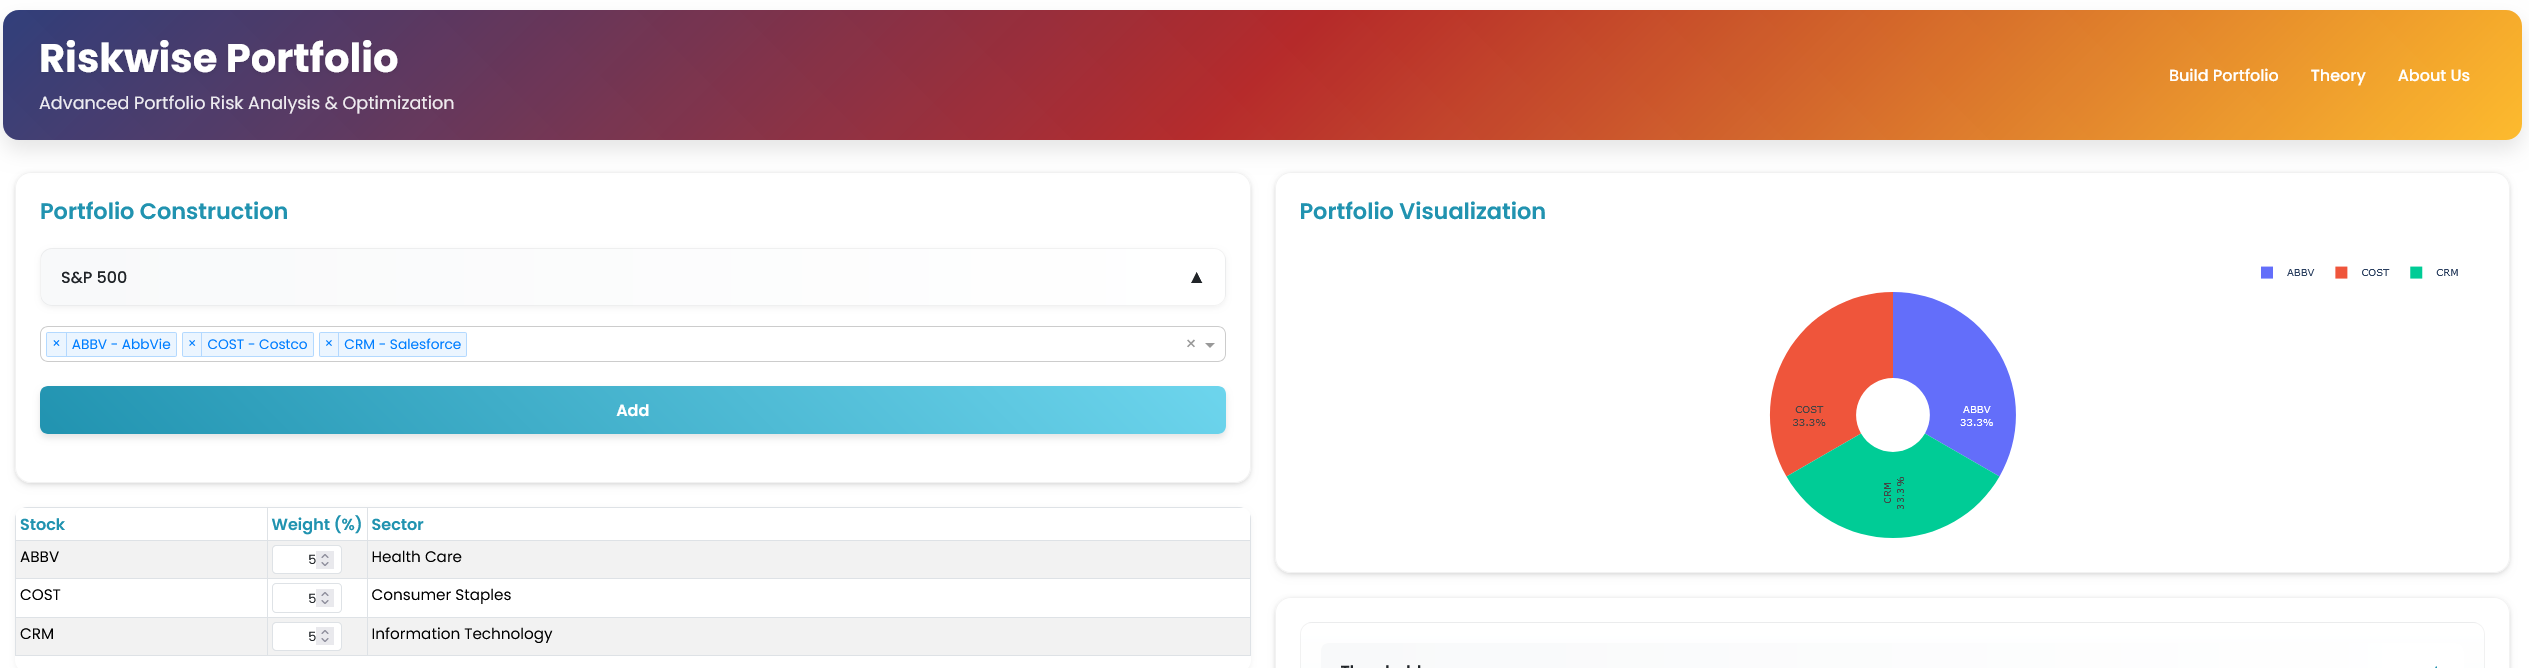Open the About Us link
This screenshot has height=668, width=2529.
click(x=2433, y=76)
